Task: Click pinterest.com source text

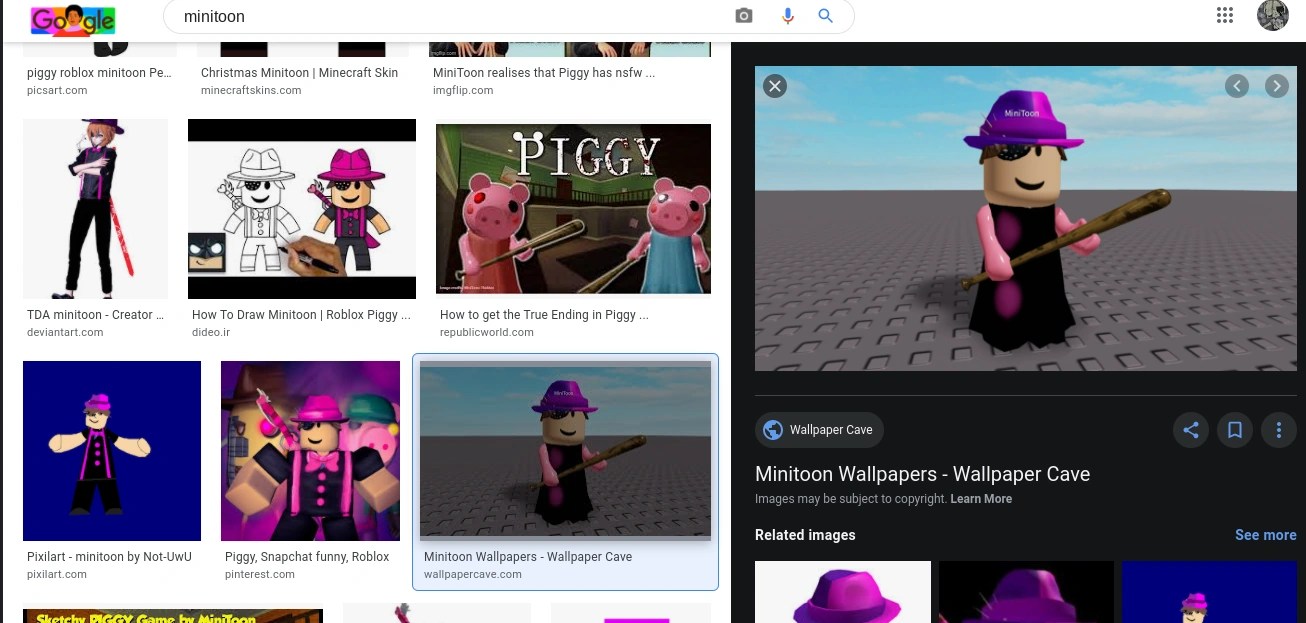Action: 260,574
